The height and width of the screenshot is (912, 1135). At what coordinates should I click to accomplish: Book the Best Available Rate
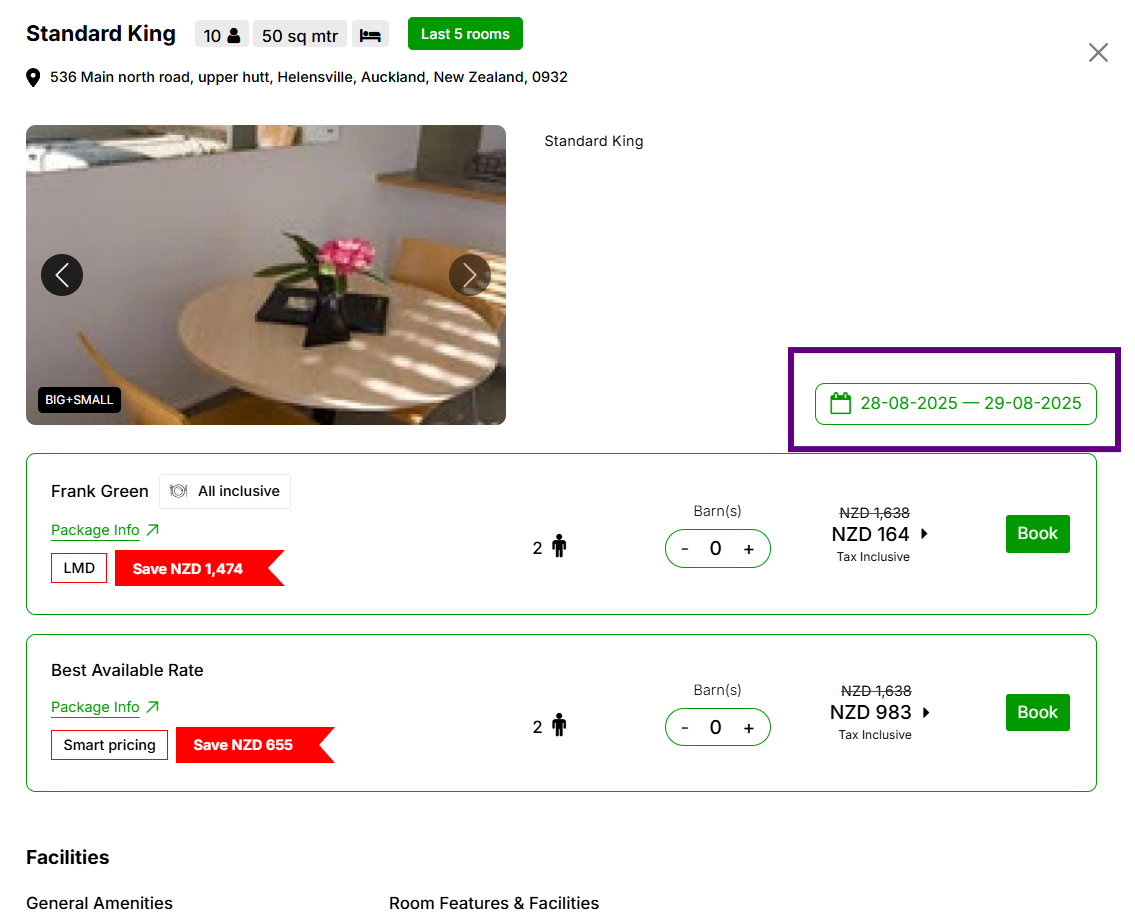tap(1037, 712)
